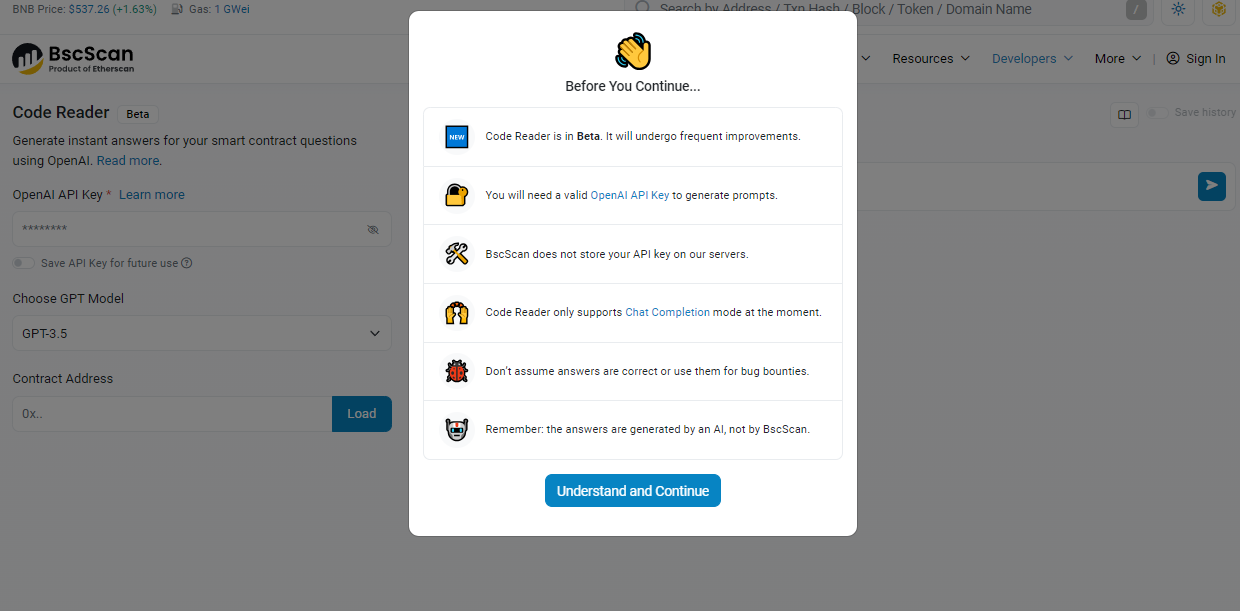This screenshot has height=611, width=1240.
Task: Open the book documentation icon
Action: coord(1124,115)
